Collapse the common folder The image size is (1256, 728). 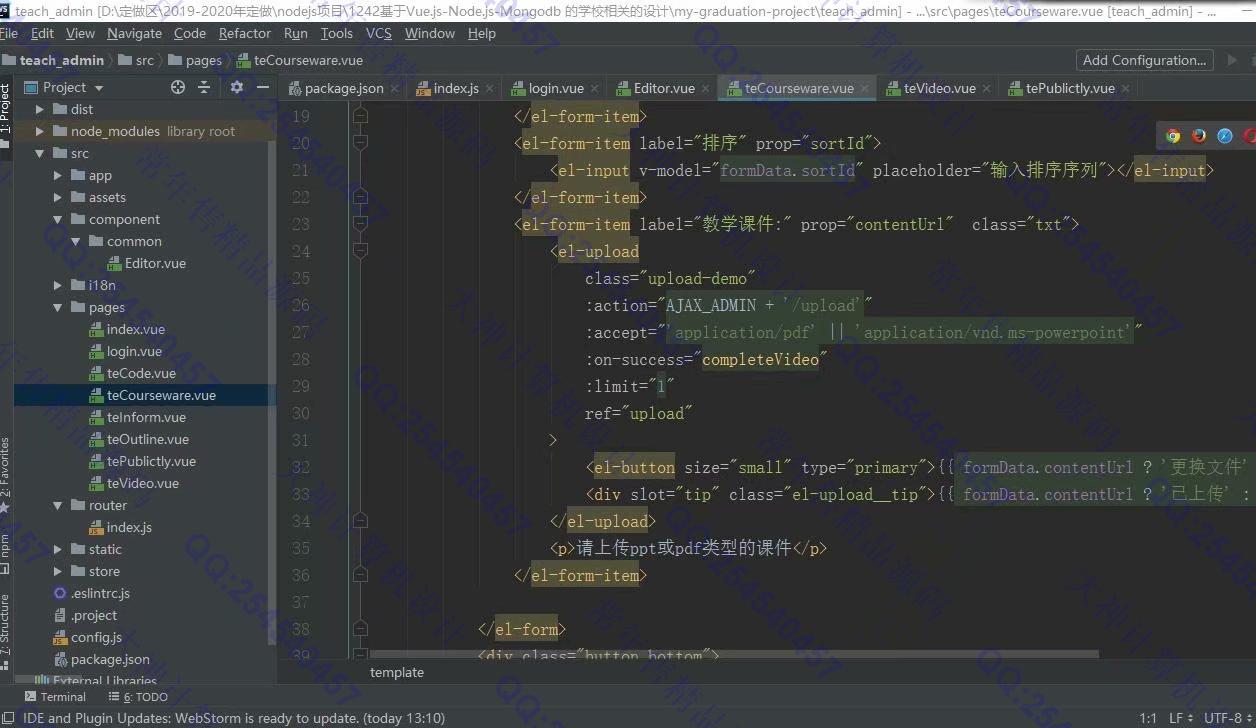(x=76, y=241)
